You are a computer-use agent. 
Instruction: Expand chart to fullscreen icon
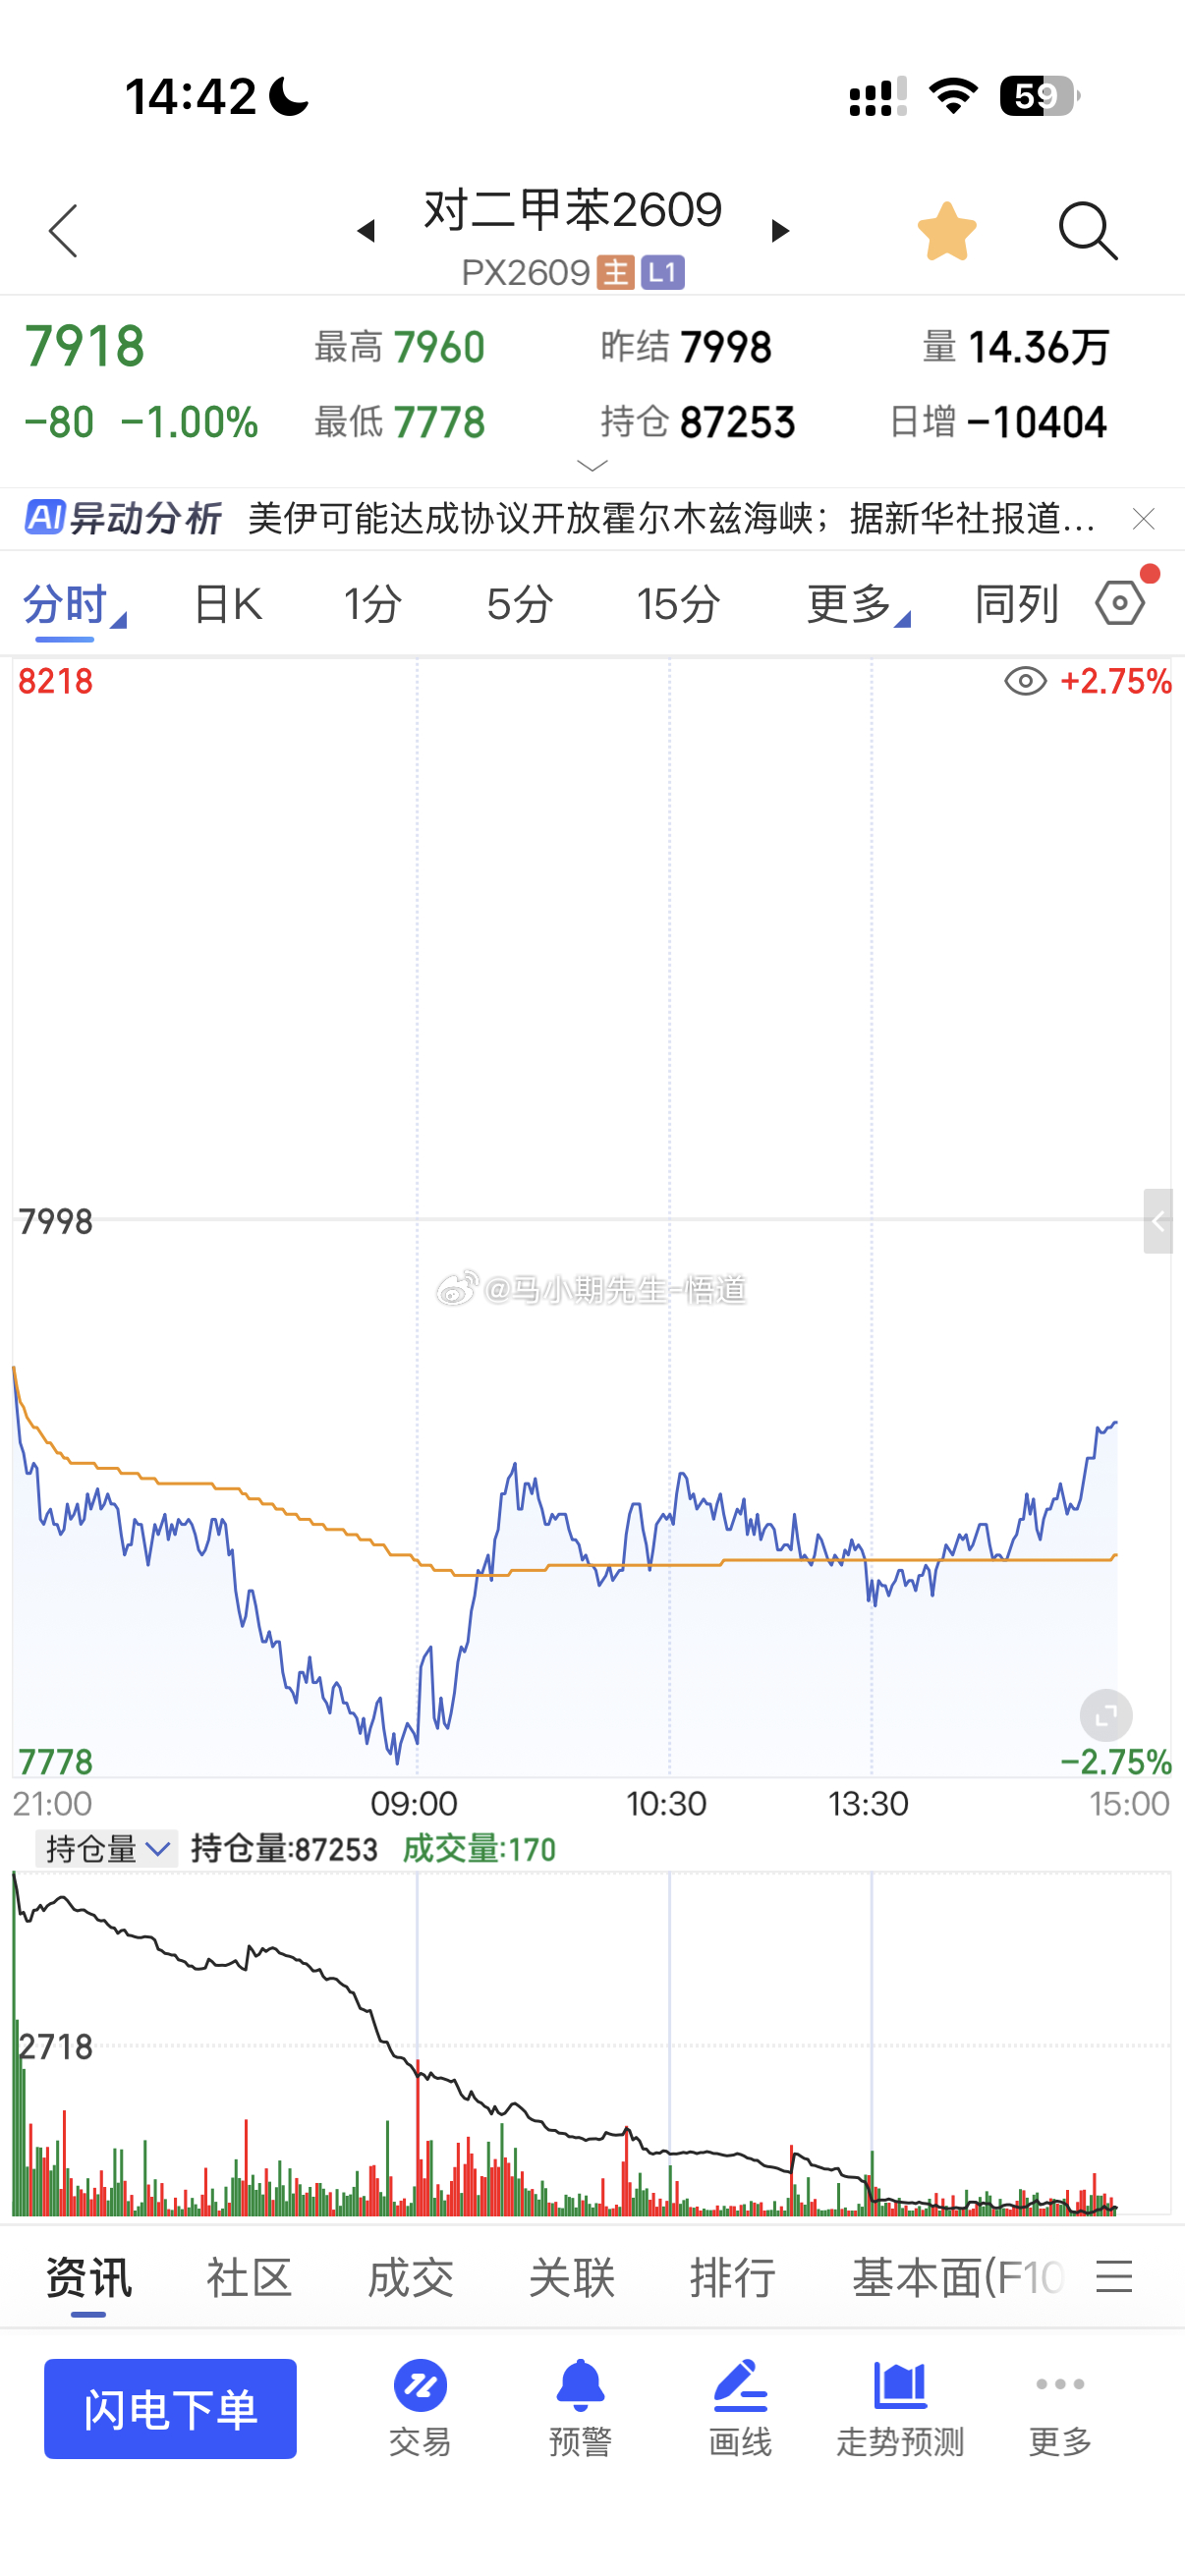1106,1716
